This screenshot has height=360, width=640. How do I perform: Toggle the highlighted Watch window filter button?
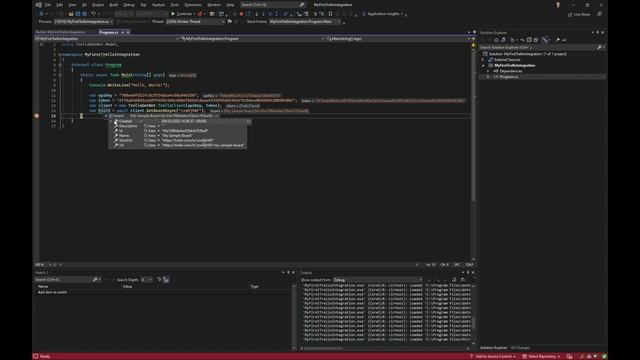pos(166,280)
